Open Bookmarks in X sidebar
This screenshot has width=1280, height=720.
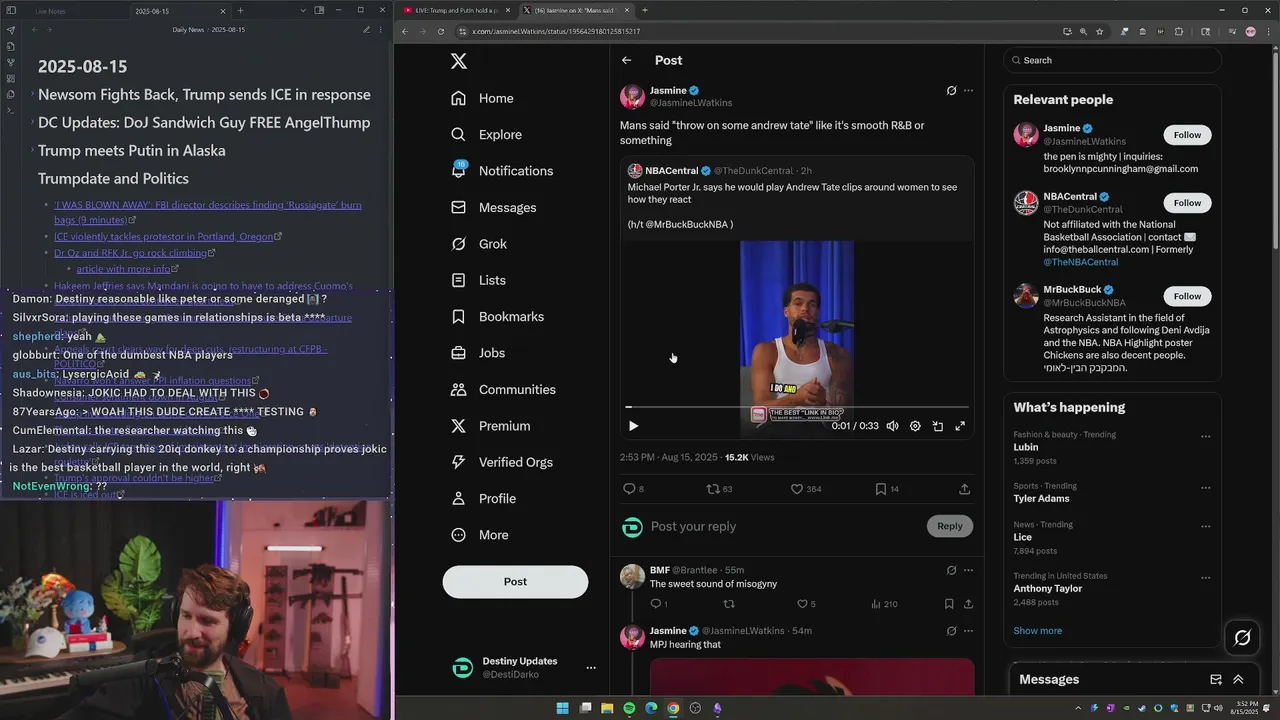pyautogui.click(x=497, y=317)
